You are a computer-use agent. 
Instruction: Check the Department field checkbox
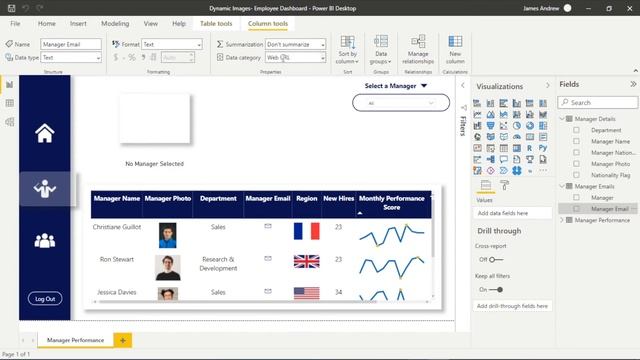pyautogui.click(x=576, y=130)
